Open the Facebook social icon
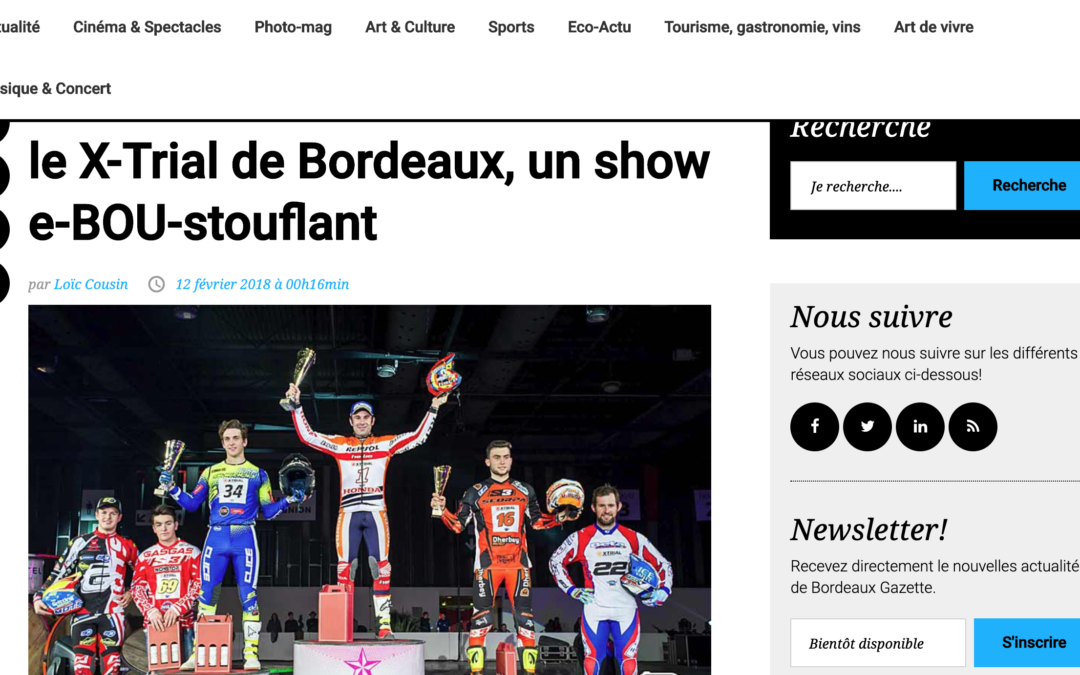 [x=814, y=427]
